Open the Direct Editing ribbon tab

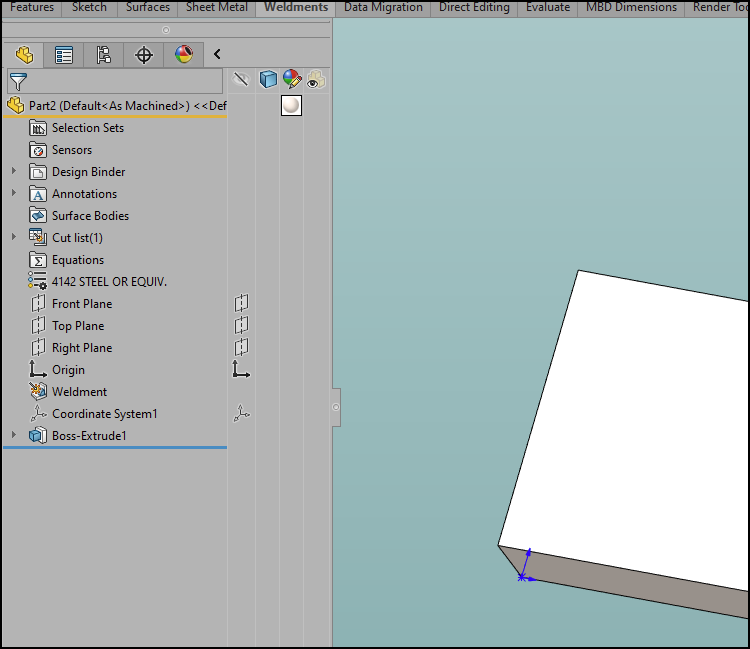click(x=474, y=8)
